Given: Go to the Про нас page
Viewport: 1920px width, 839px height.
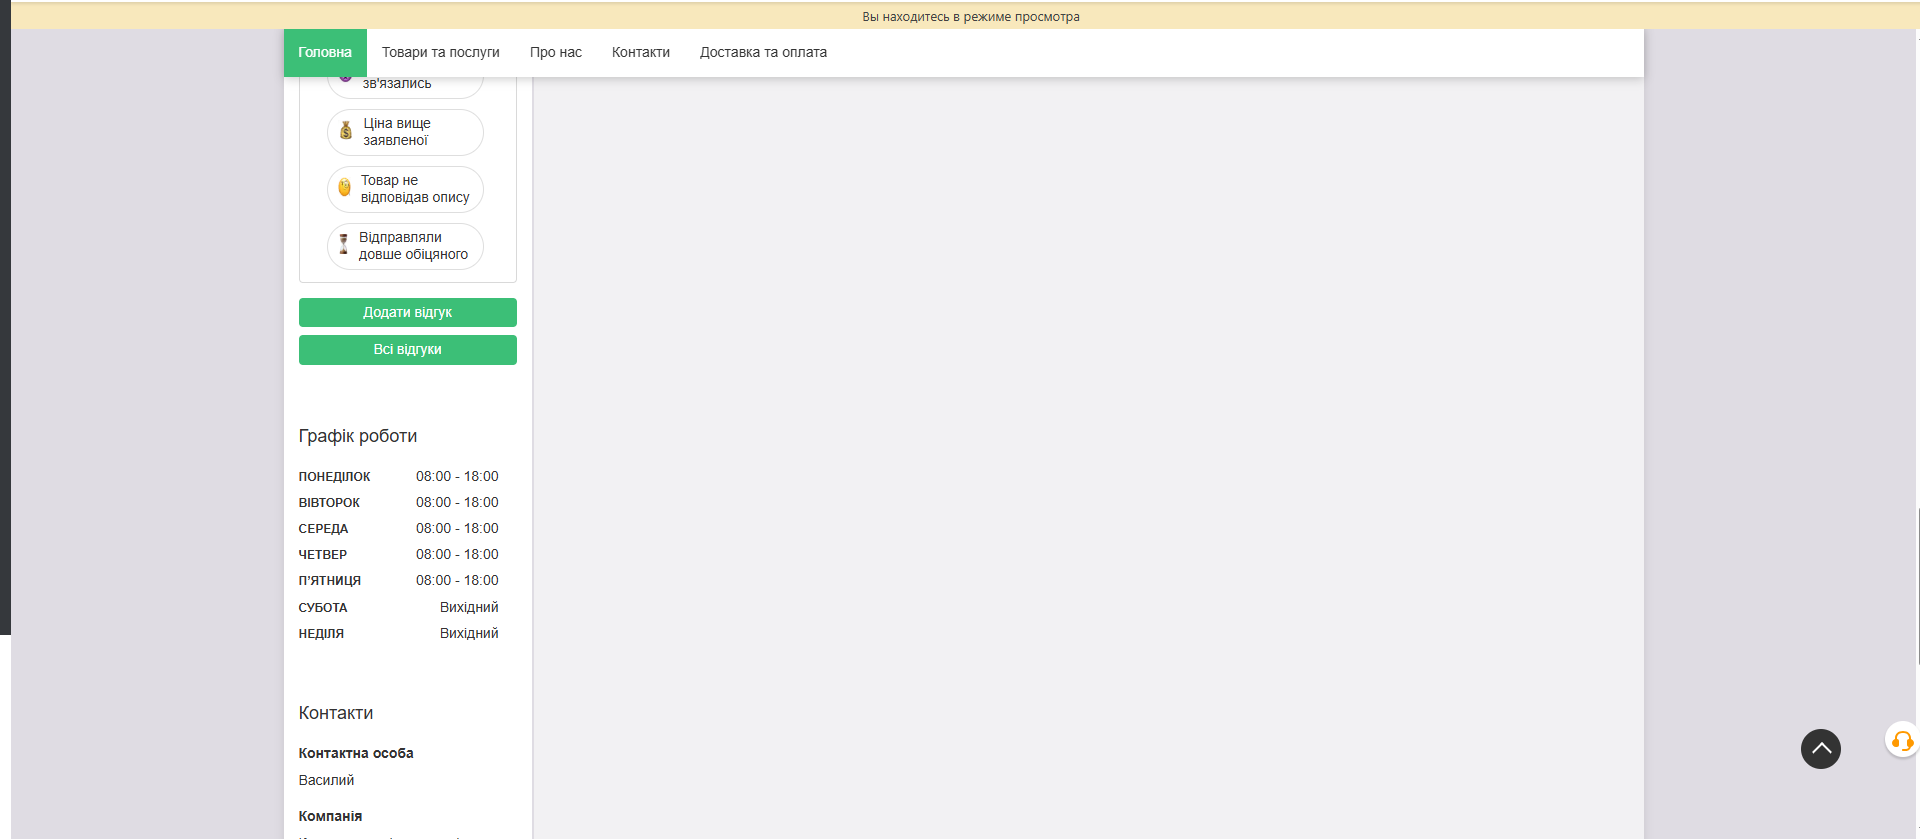Looking at the screenshot, I should 555,53.
